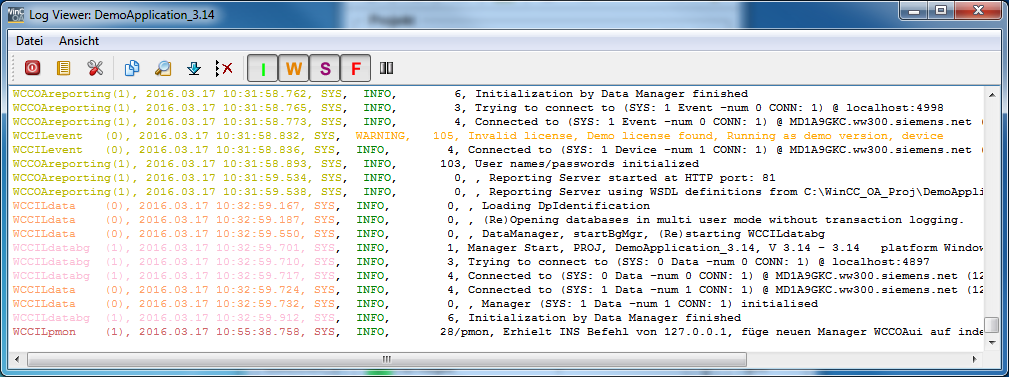Toggle the orange W warning filter
The height and width of the screenshot is (377, 1009).
click(x=293, y=68)
